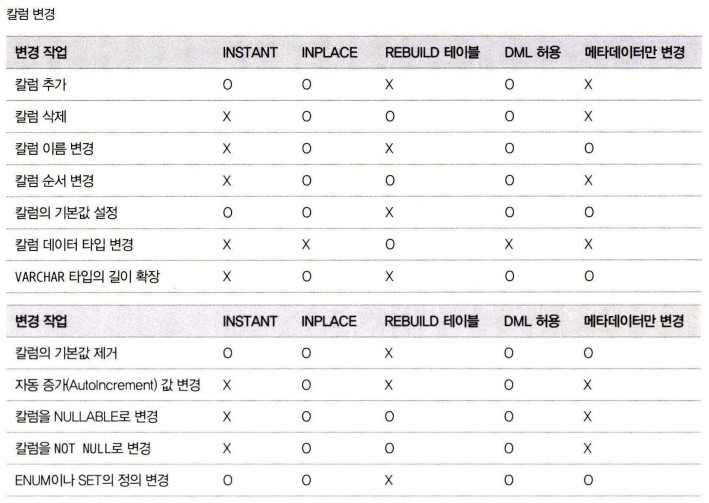Click the '칼럼 추가' row label
Viewport: 709px width, 503px height.
pyautogui.click(x=42, y=85)
